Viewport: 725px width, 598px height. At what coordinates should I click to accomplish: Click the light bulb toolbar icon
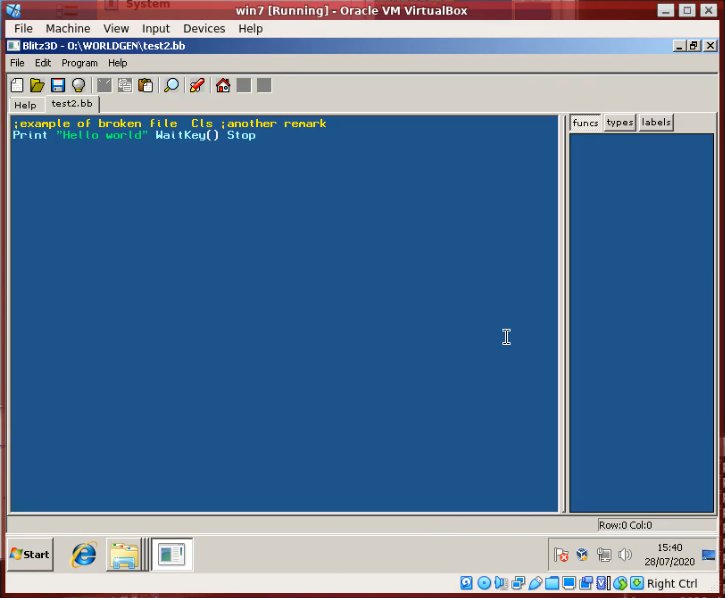point(79,85)
